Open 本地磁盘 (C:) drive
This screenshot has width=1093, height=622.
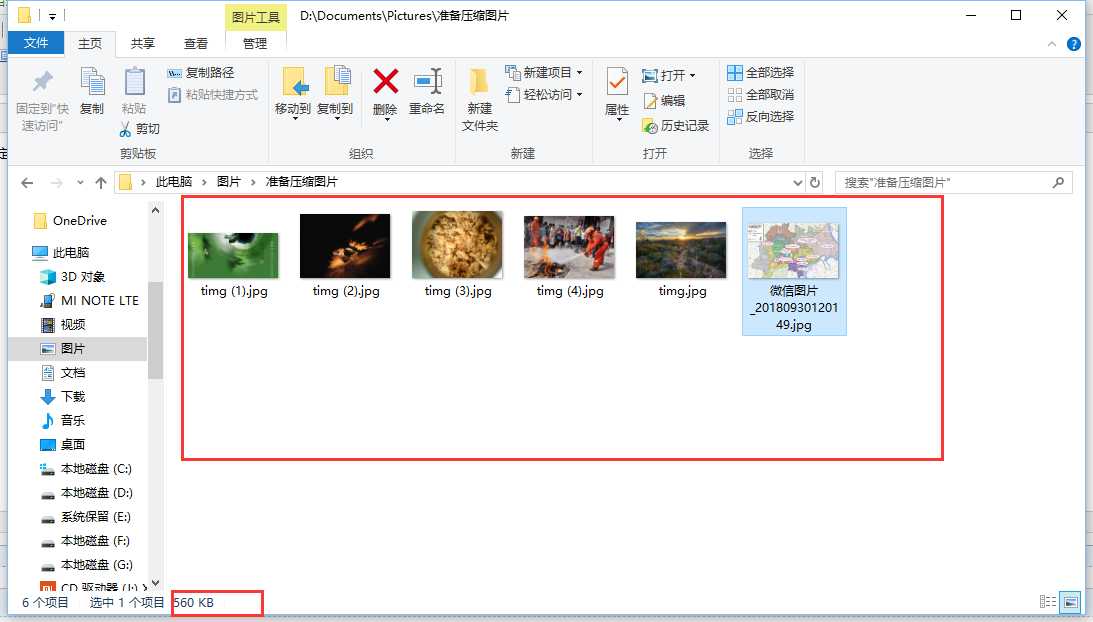pyautogui.click(x=86, y=469)
